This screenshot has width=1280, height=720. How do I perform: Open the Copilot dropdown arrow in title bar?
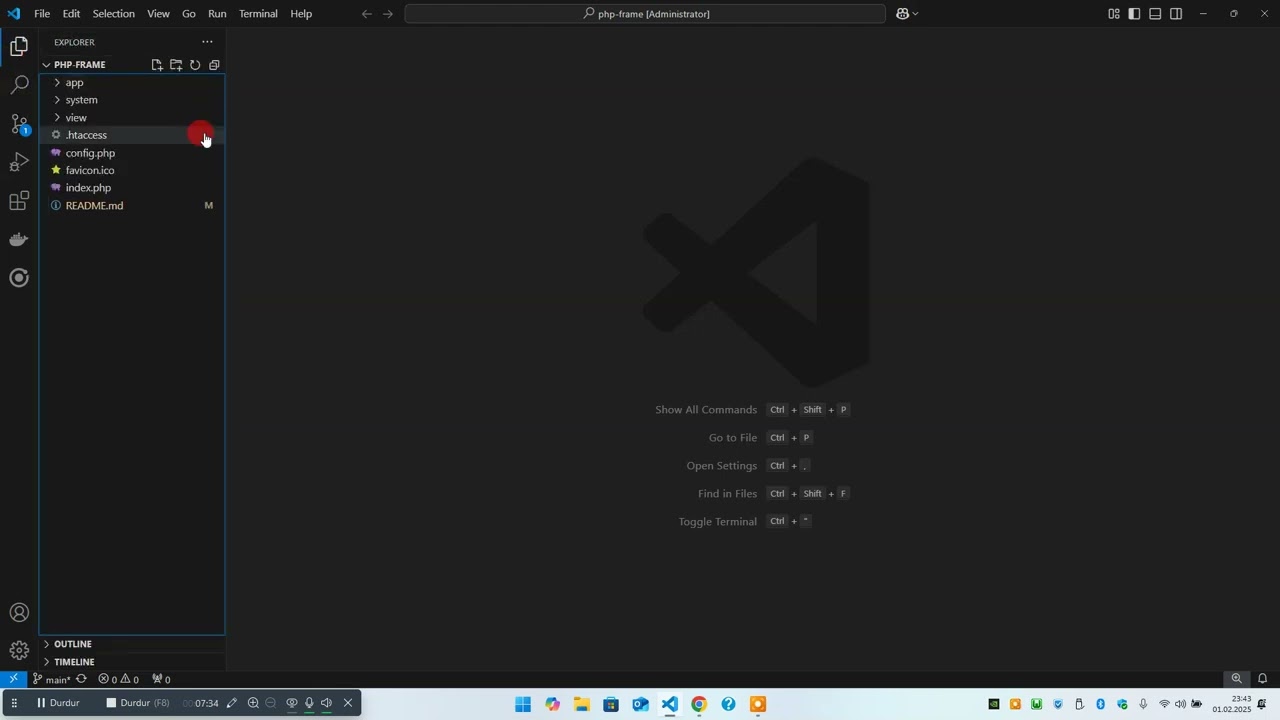[915, 14]
